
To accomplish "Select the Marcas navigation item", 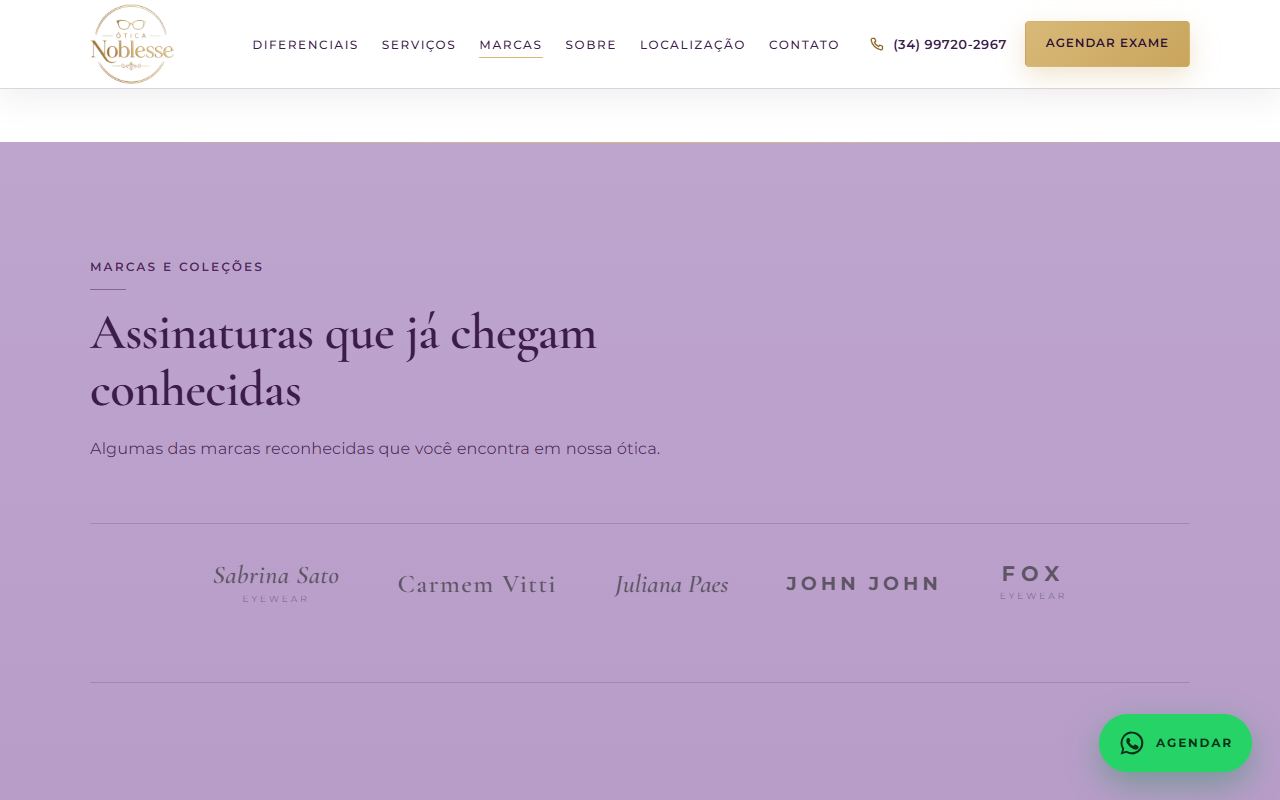I will 511,45.
